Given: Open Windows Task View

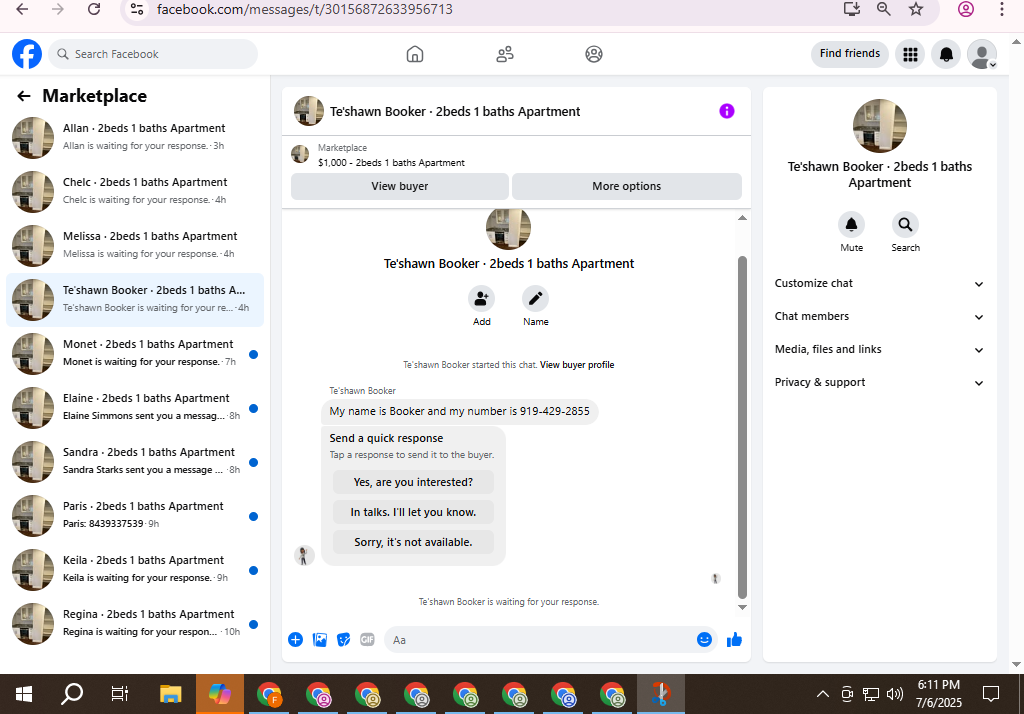Looking at the screenshot, I should click(x=120, y=694).
